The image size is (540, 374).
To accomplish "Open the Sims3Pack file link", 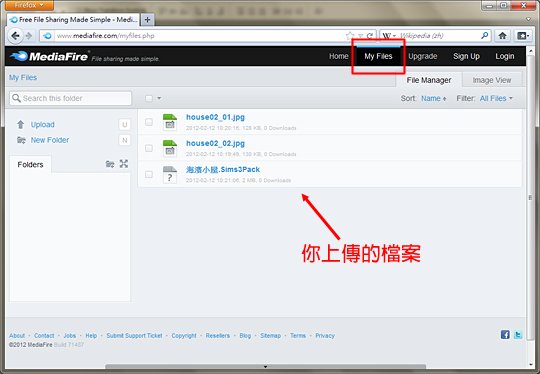I will coord(223,169).
